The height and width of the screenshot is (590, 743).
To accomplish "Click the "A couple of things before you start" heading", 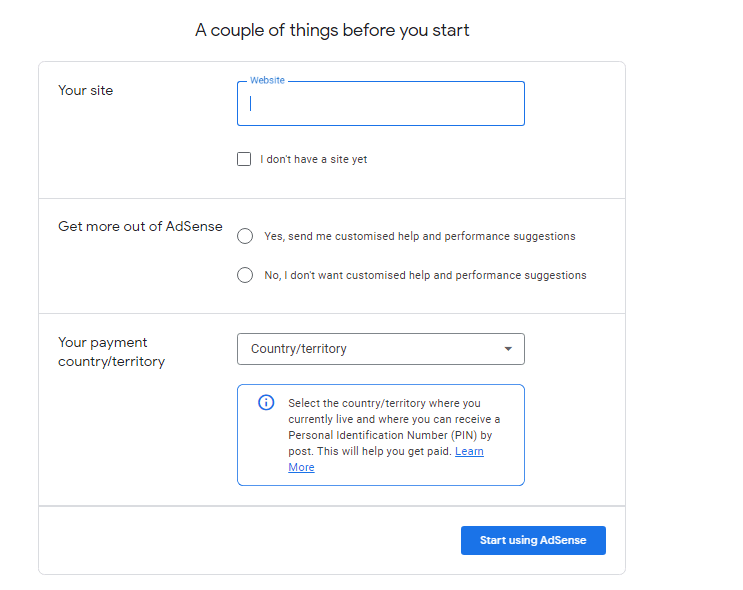I will pyautogui.click(x=332, y=30).
